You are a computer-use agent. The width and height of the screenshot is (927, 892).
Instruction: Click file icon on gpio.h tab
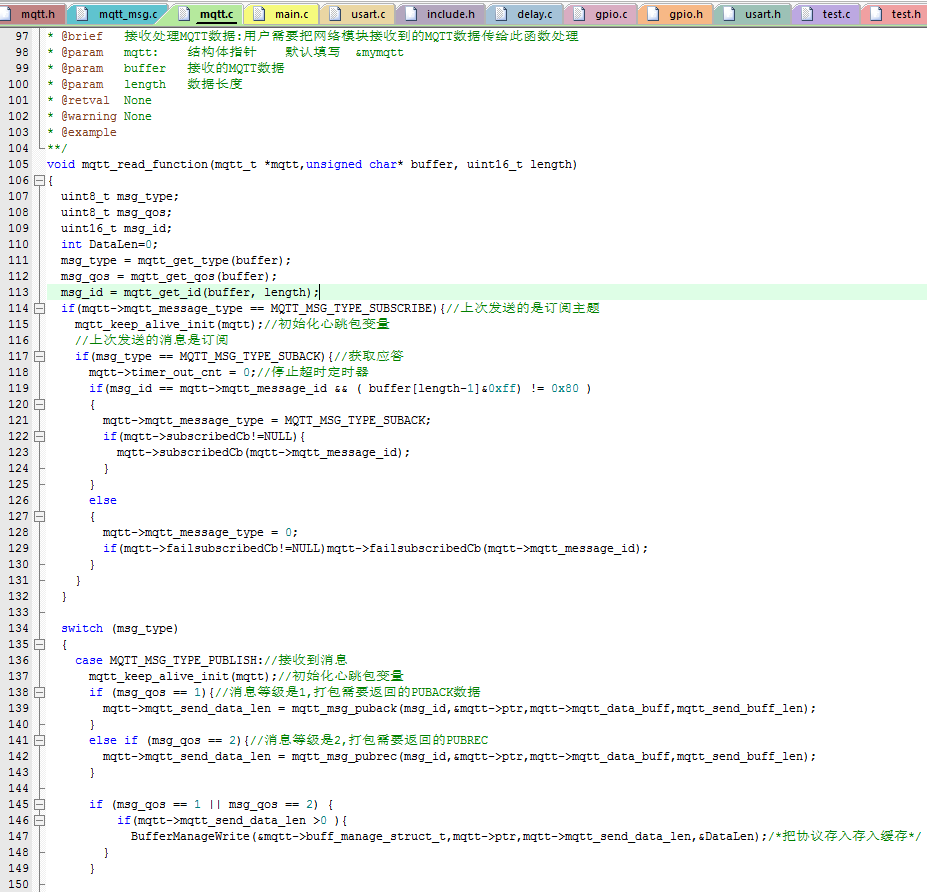653,14
